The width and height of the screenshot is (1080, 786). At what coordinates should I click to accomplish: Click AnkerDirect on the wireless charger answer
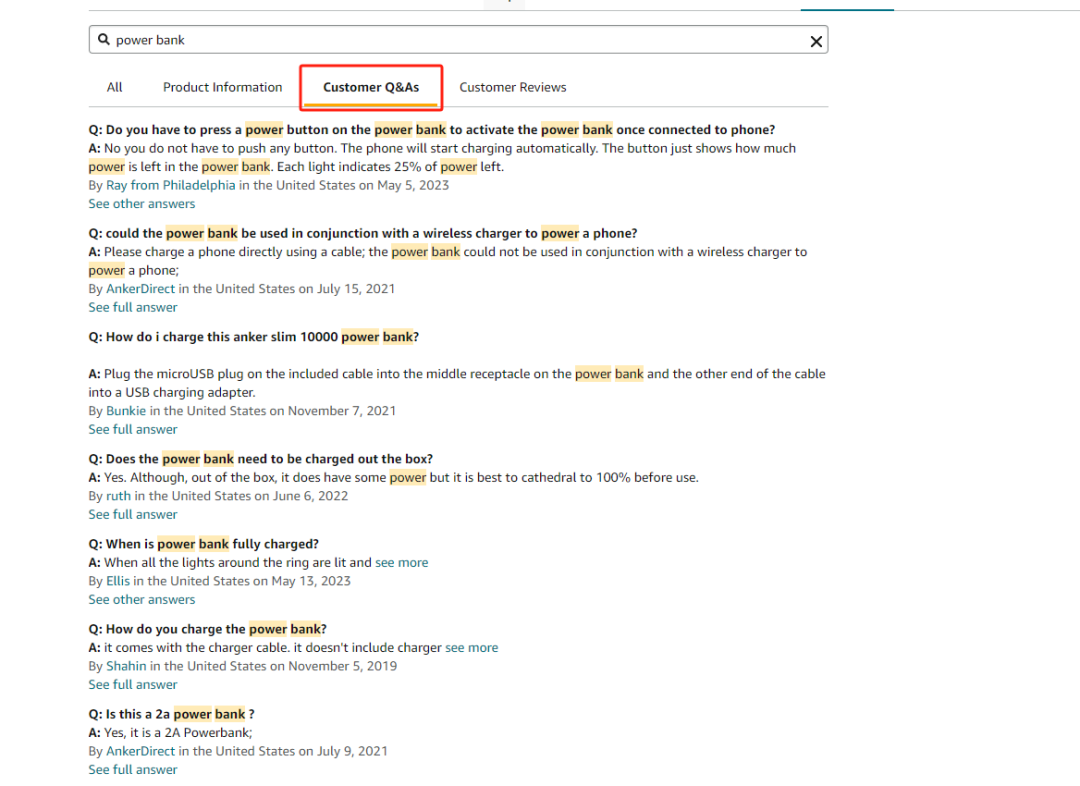point(141,289)
